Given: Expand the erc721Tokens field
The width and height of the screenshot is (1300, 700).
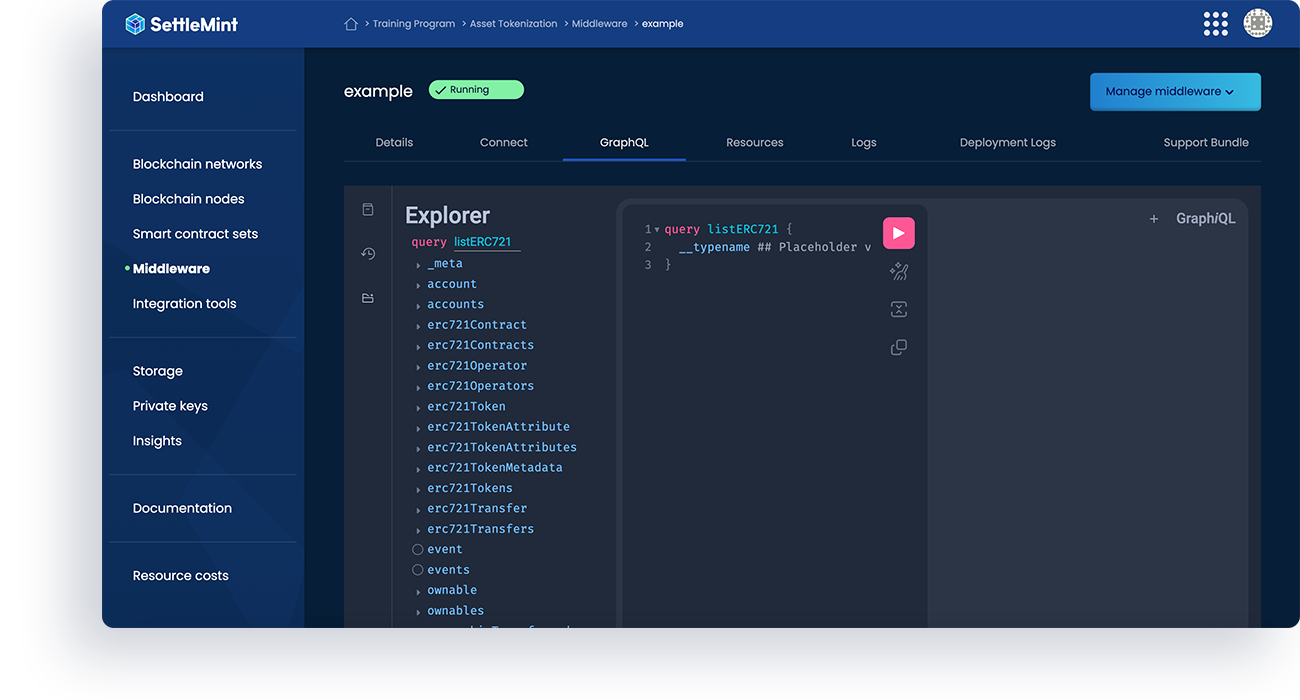Looking at the screenshot, I should (418, 488).
